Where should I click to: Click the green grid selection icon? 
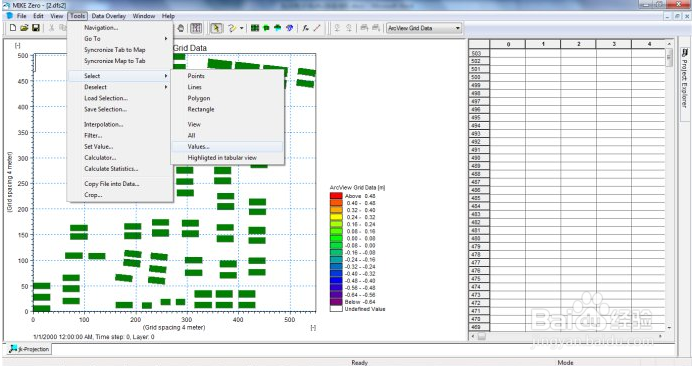tap(255, 28)
